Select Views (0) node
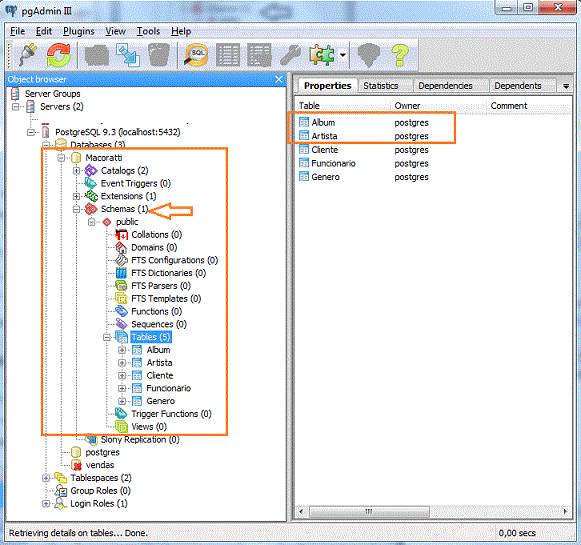The height and width of the screenshot is (545, 581). [149, 427]
